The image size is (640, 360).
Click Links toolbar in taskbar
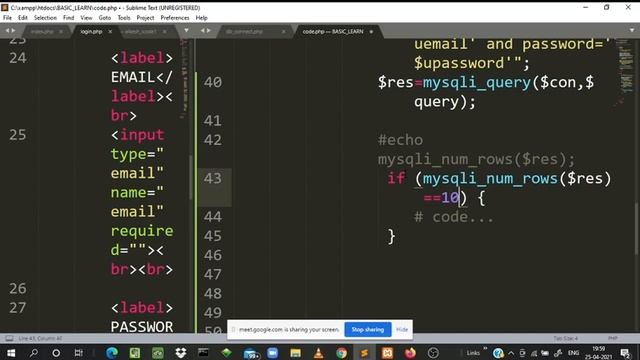tap(473, 353)
